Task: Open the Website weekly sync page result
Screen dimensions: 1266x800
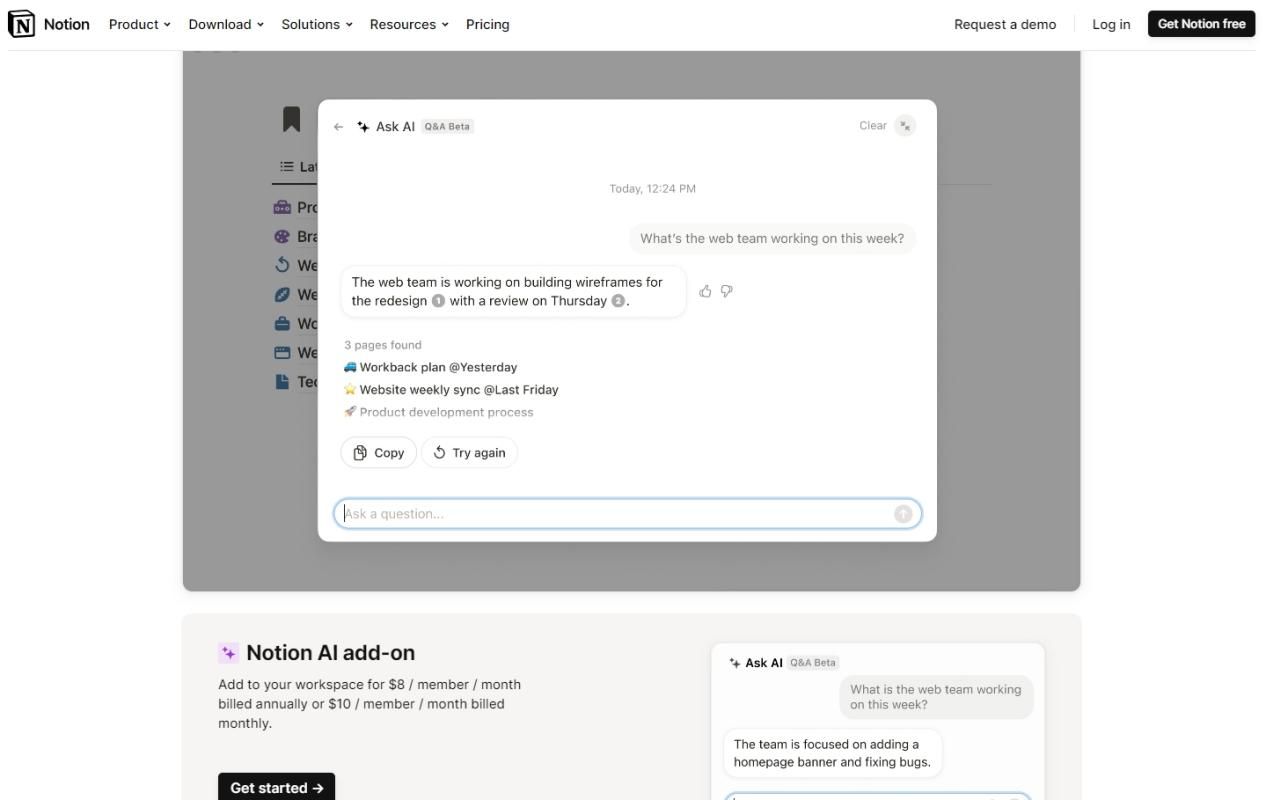Action: click(x=451, y=390)
